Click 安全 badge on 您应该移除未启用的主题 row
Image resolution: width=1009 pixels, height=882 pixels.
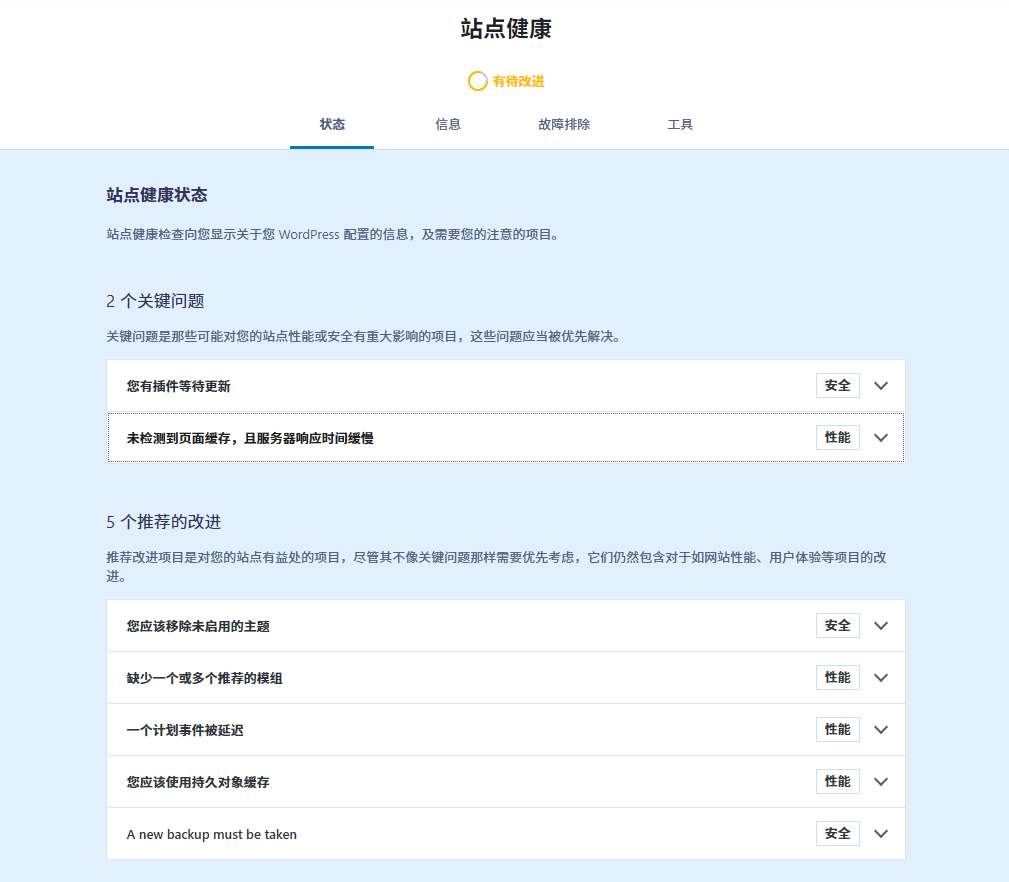837,626
